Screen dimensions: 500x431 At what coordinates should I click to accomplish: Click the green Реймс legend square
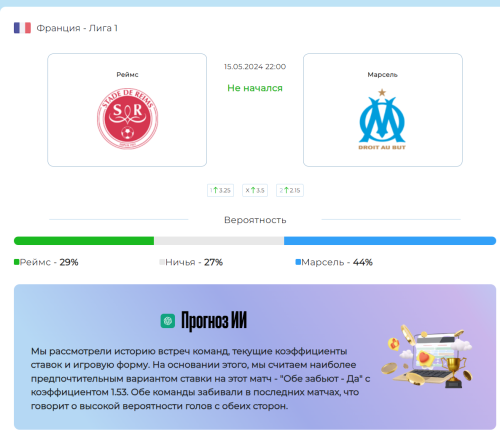coord(17,262)
